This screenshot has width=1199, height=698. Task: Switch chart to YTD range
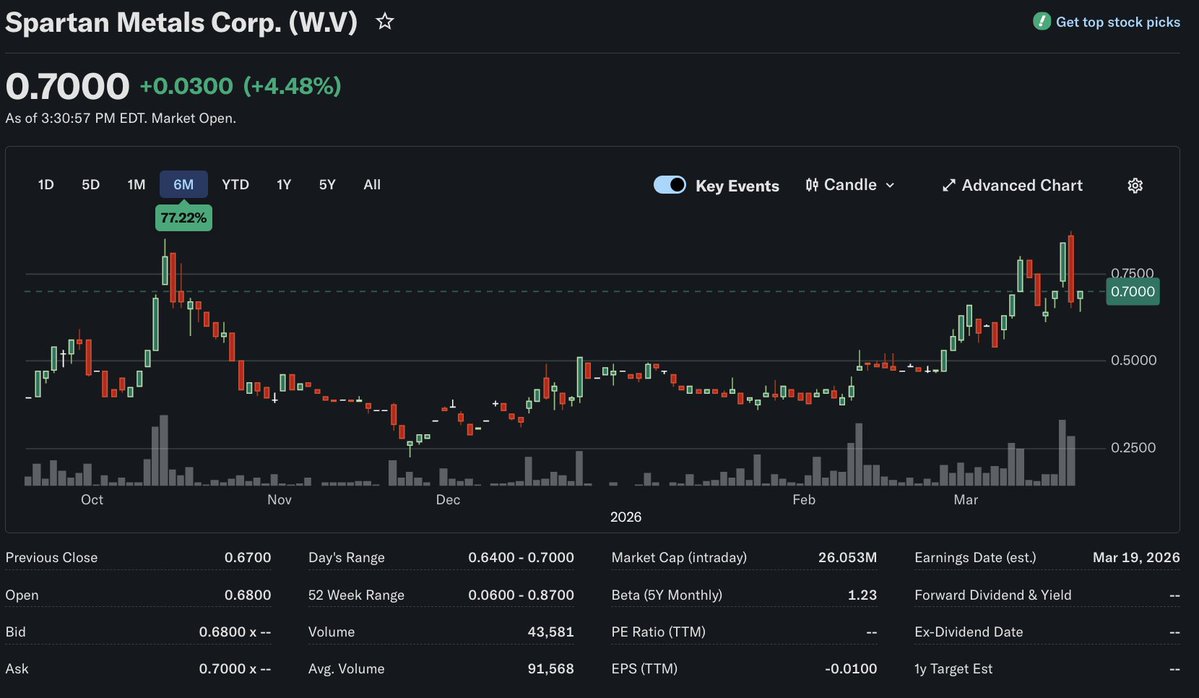[236, 184]
